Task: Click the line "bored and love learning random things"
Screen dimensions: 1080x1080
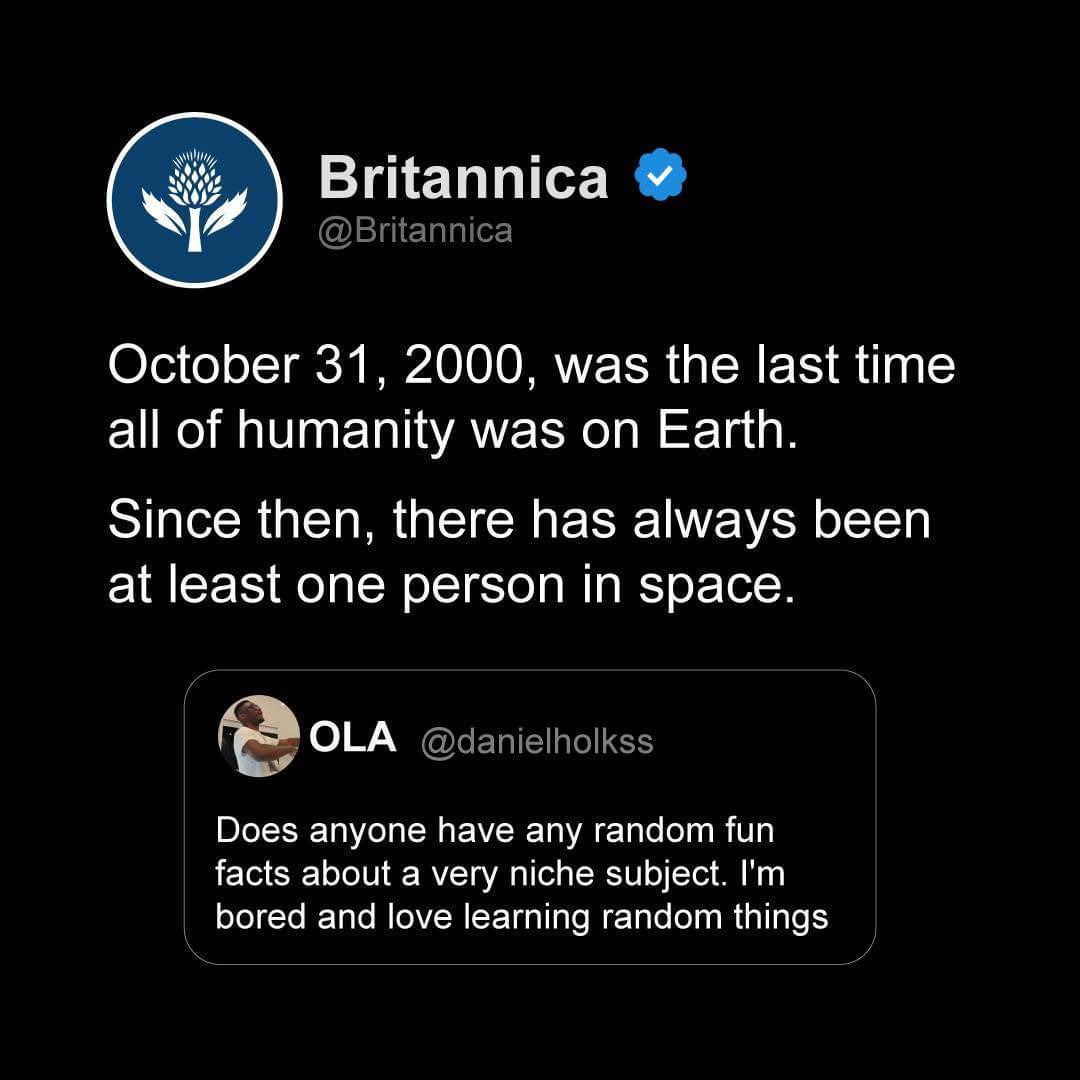Action: tap(522, 916)
